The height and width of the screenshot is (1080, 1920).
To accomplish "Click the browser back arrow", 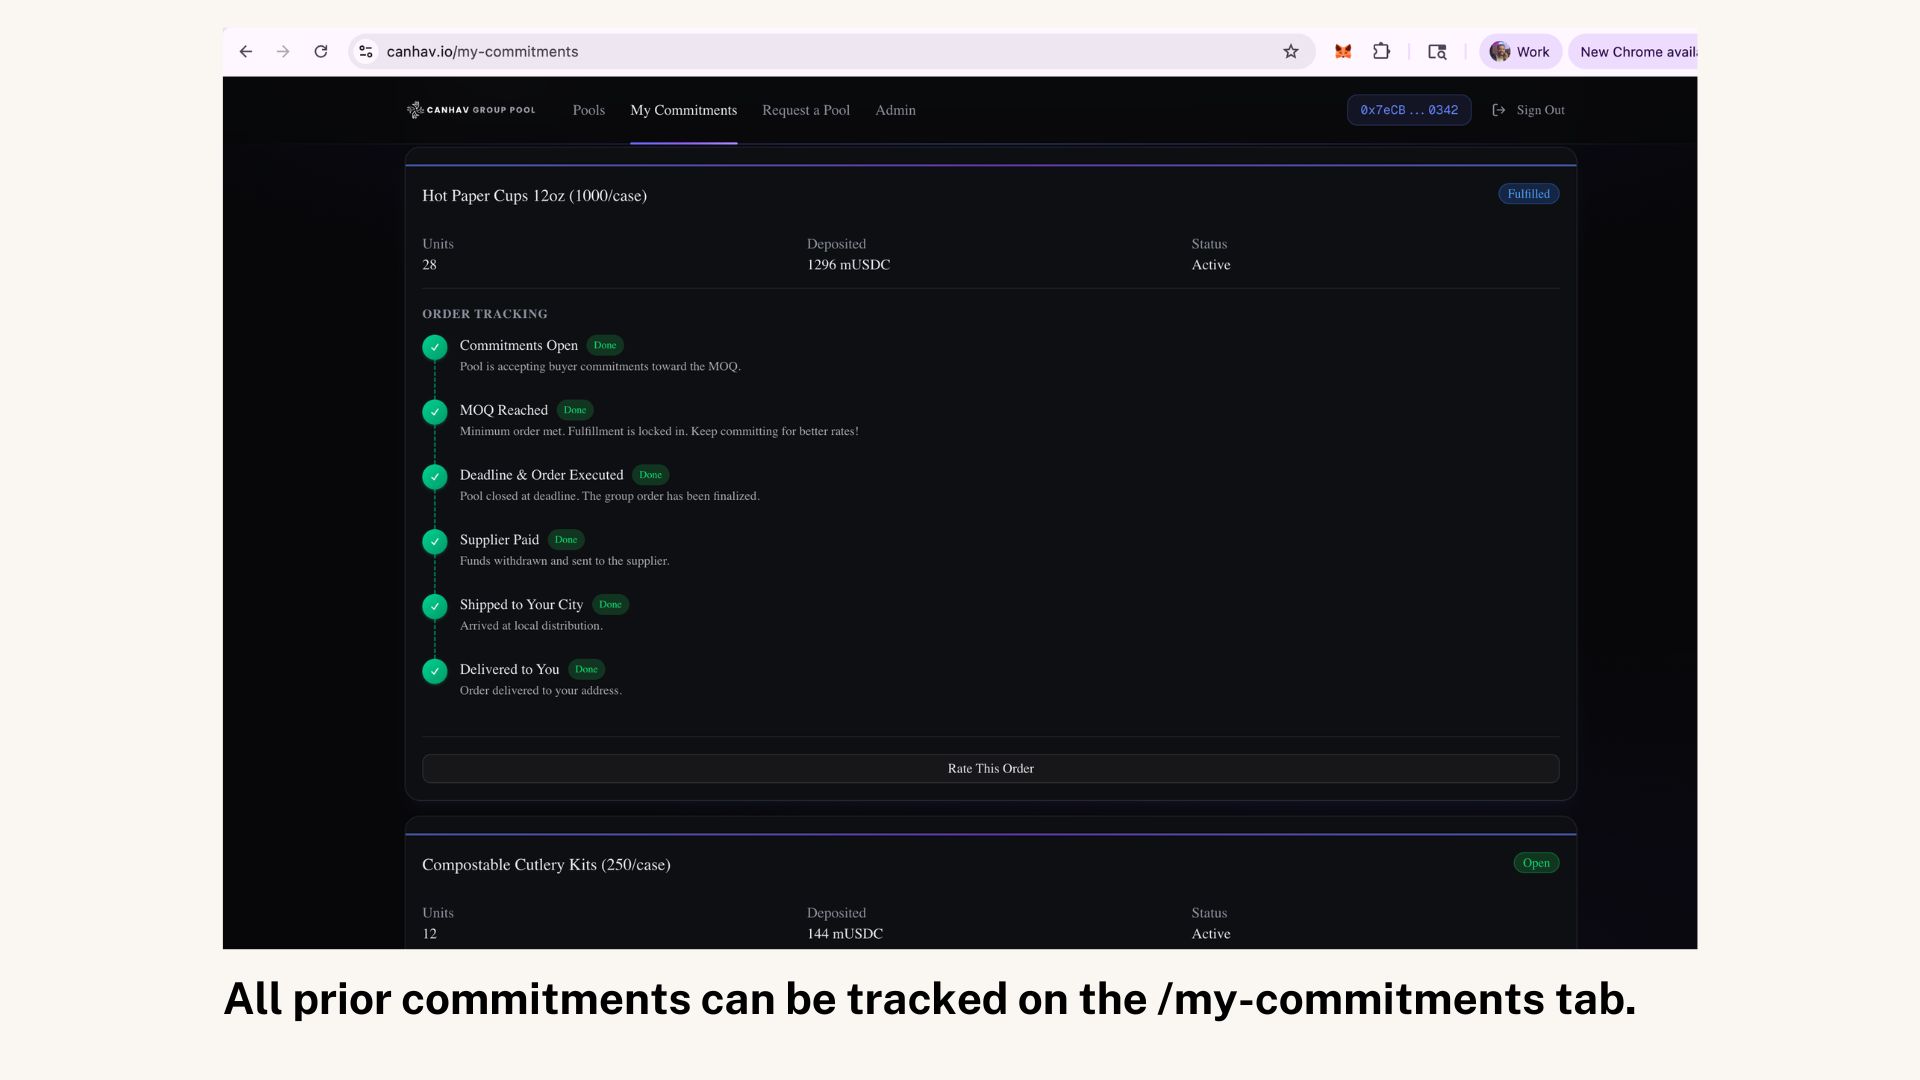I will tap(246, 52).
